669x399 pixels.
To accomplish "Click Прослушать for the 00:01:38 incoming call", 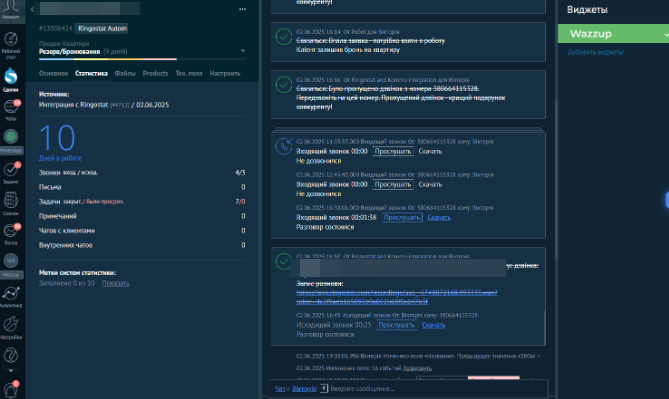I will pos(402,217).
